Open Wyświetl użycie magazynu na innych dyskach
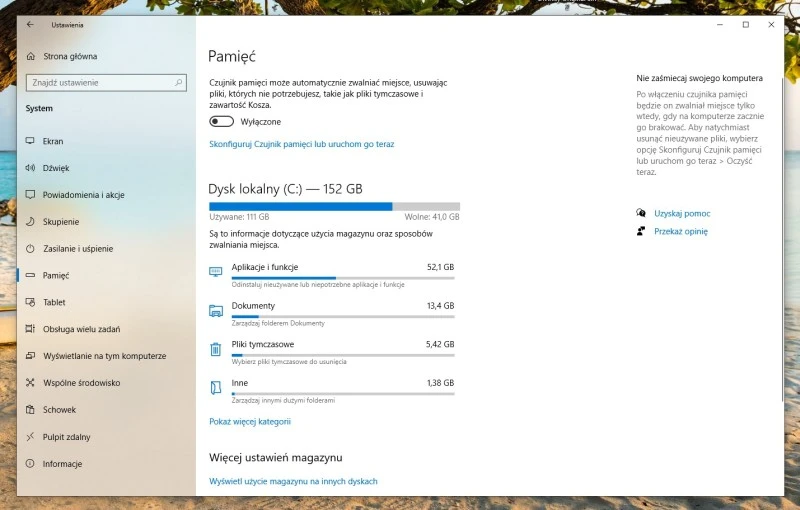 click(x=293, y=481)
